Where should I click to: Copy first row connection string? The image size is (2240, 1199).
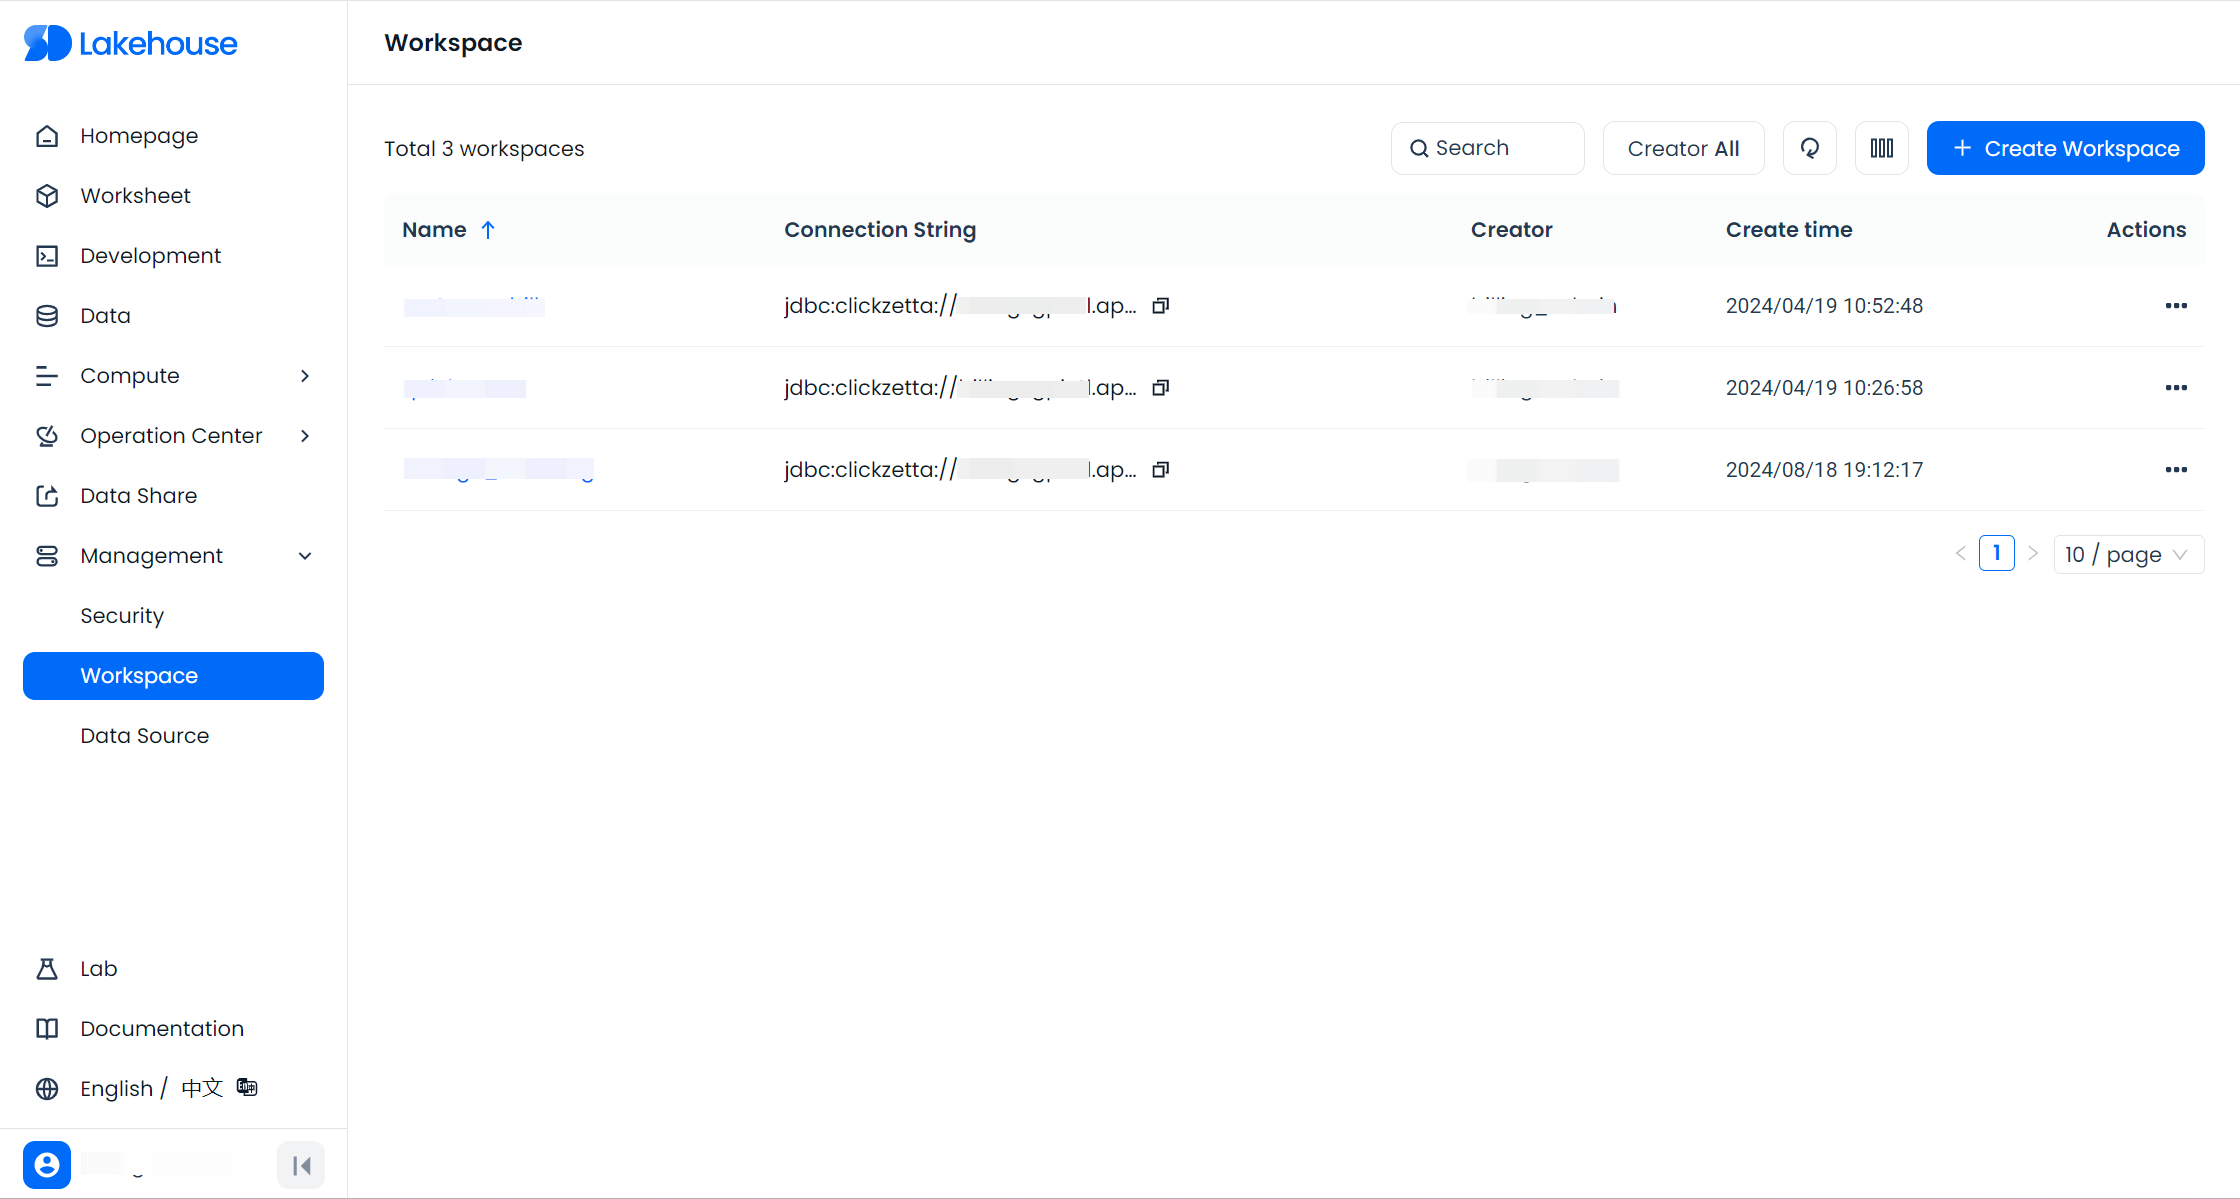point(1160,306)
